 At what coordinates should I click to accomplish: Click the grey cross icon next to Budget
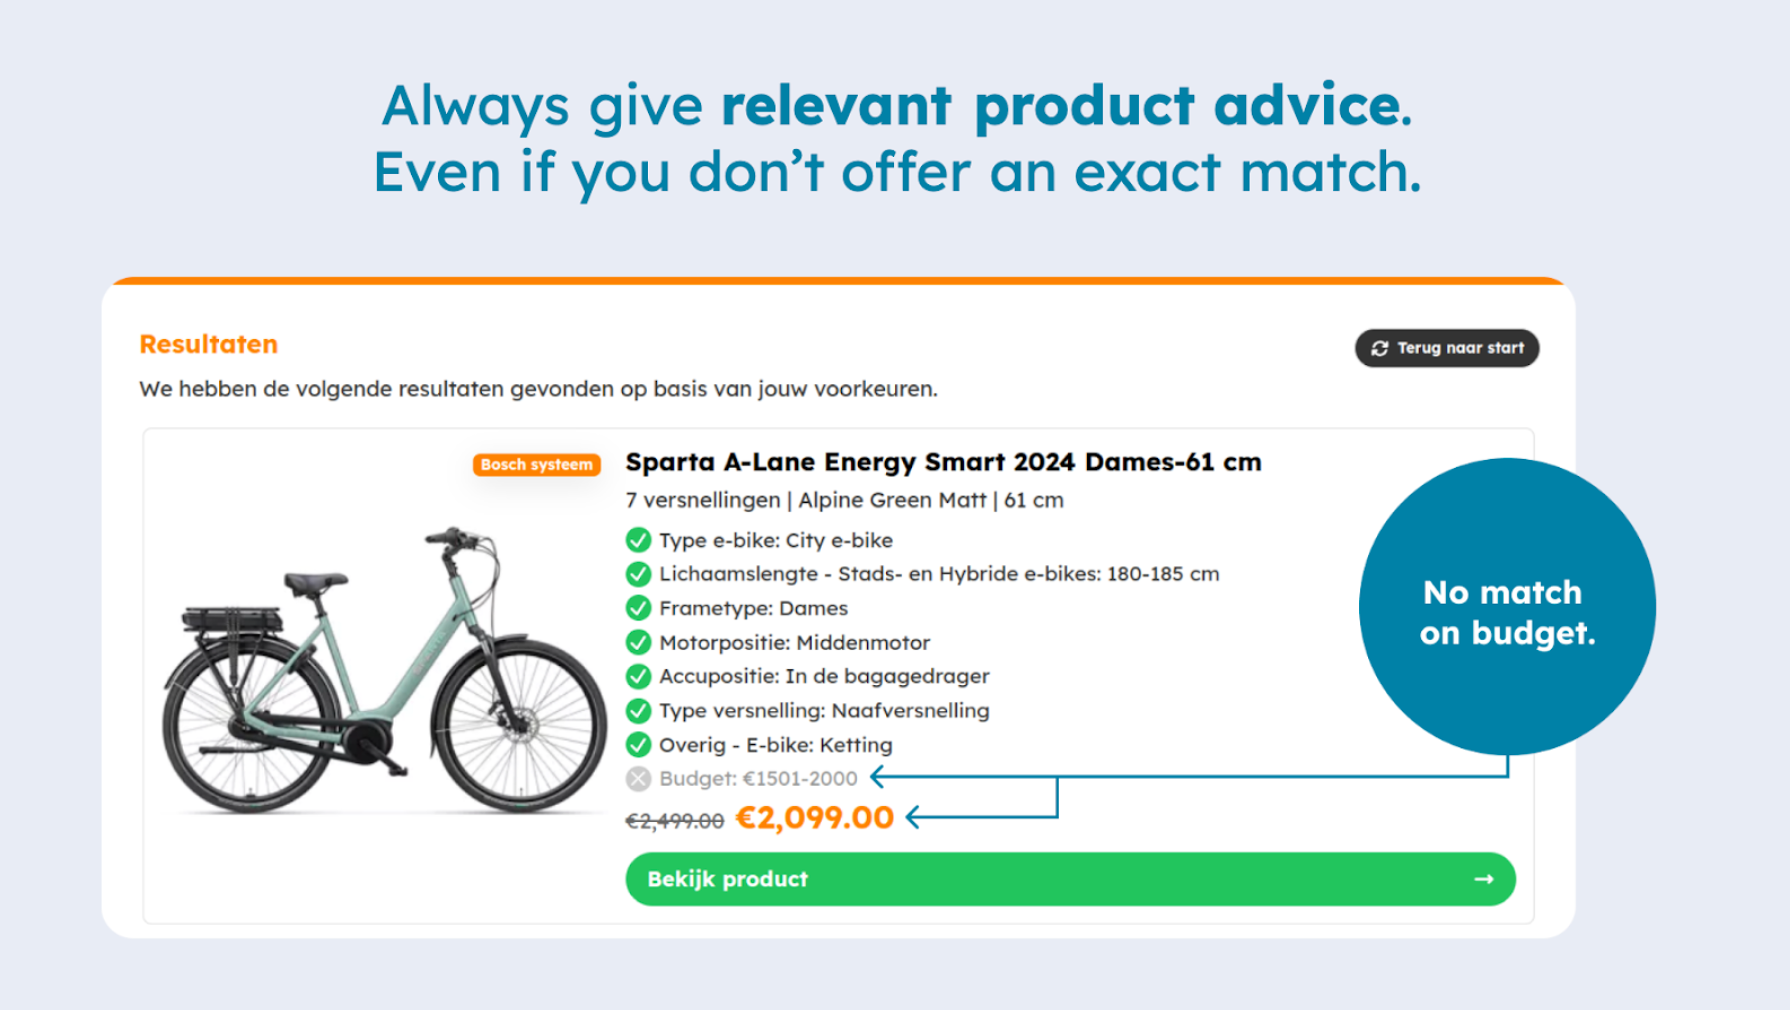638,778
